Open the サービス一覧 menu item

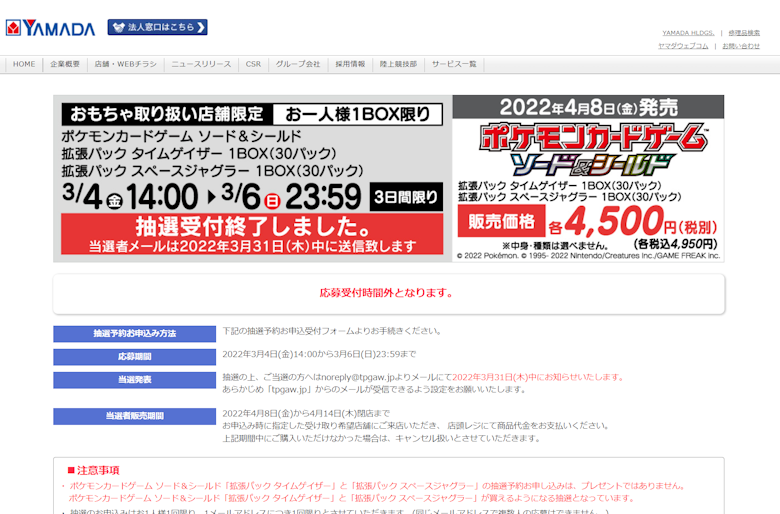454,64
